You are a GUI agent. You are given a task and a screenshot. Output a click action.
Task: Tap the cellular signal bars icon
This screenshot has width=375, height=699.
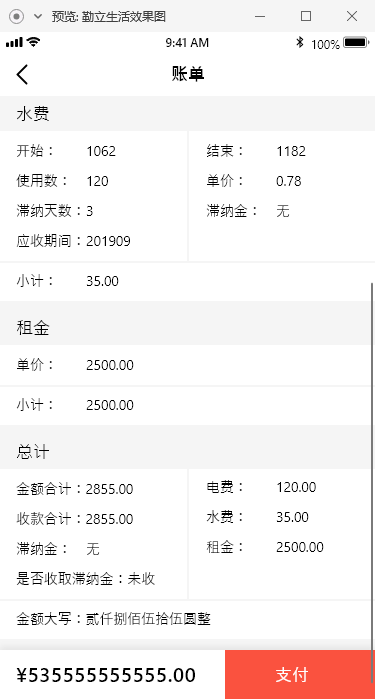pos(14,43)
